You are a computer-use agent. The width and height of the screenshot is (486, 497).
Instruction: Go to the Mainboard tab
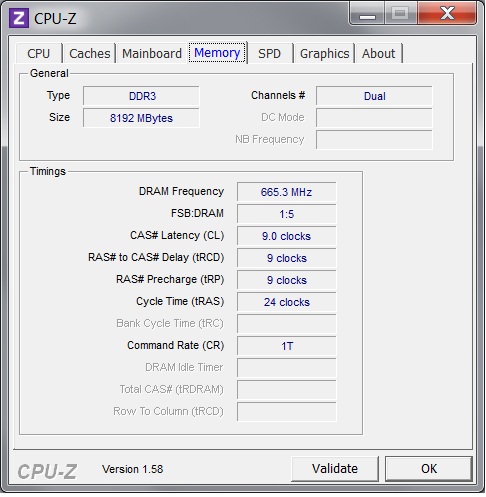click(x=152, y=53)
